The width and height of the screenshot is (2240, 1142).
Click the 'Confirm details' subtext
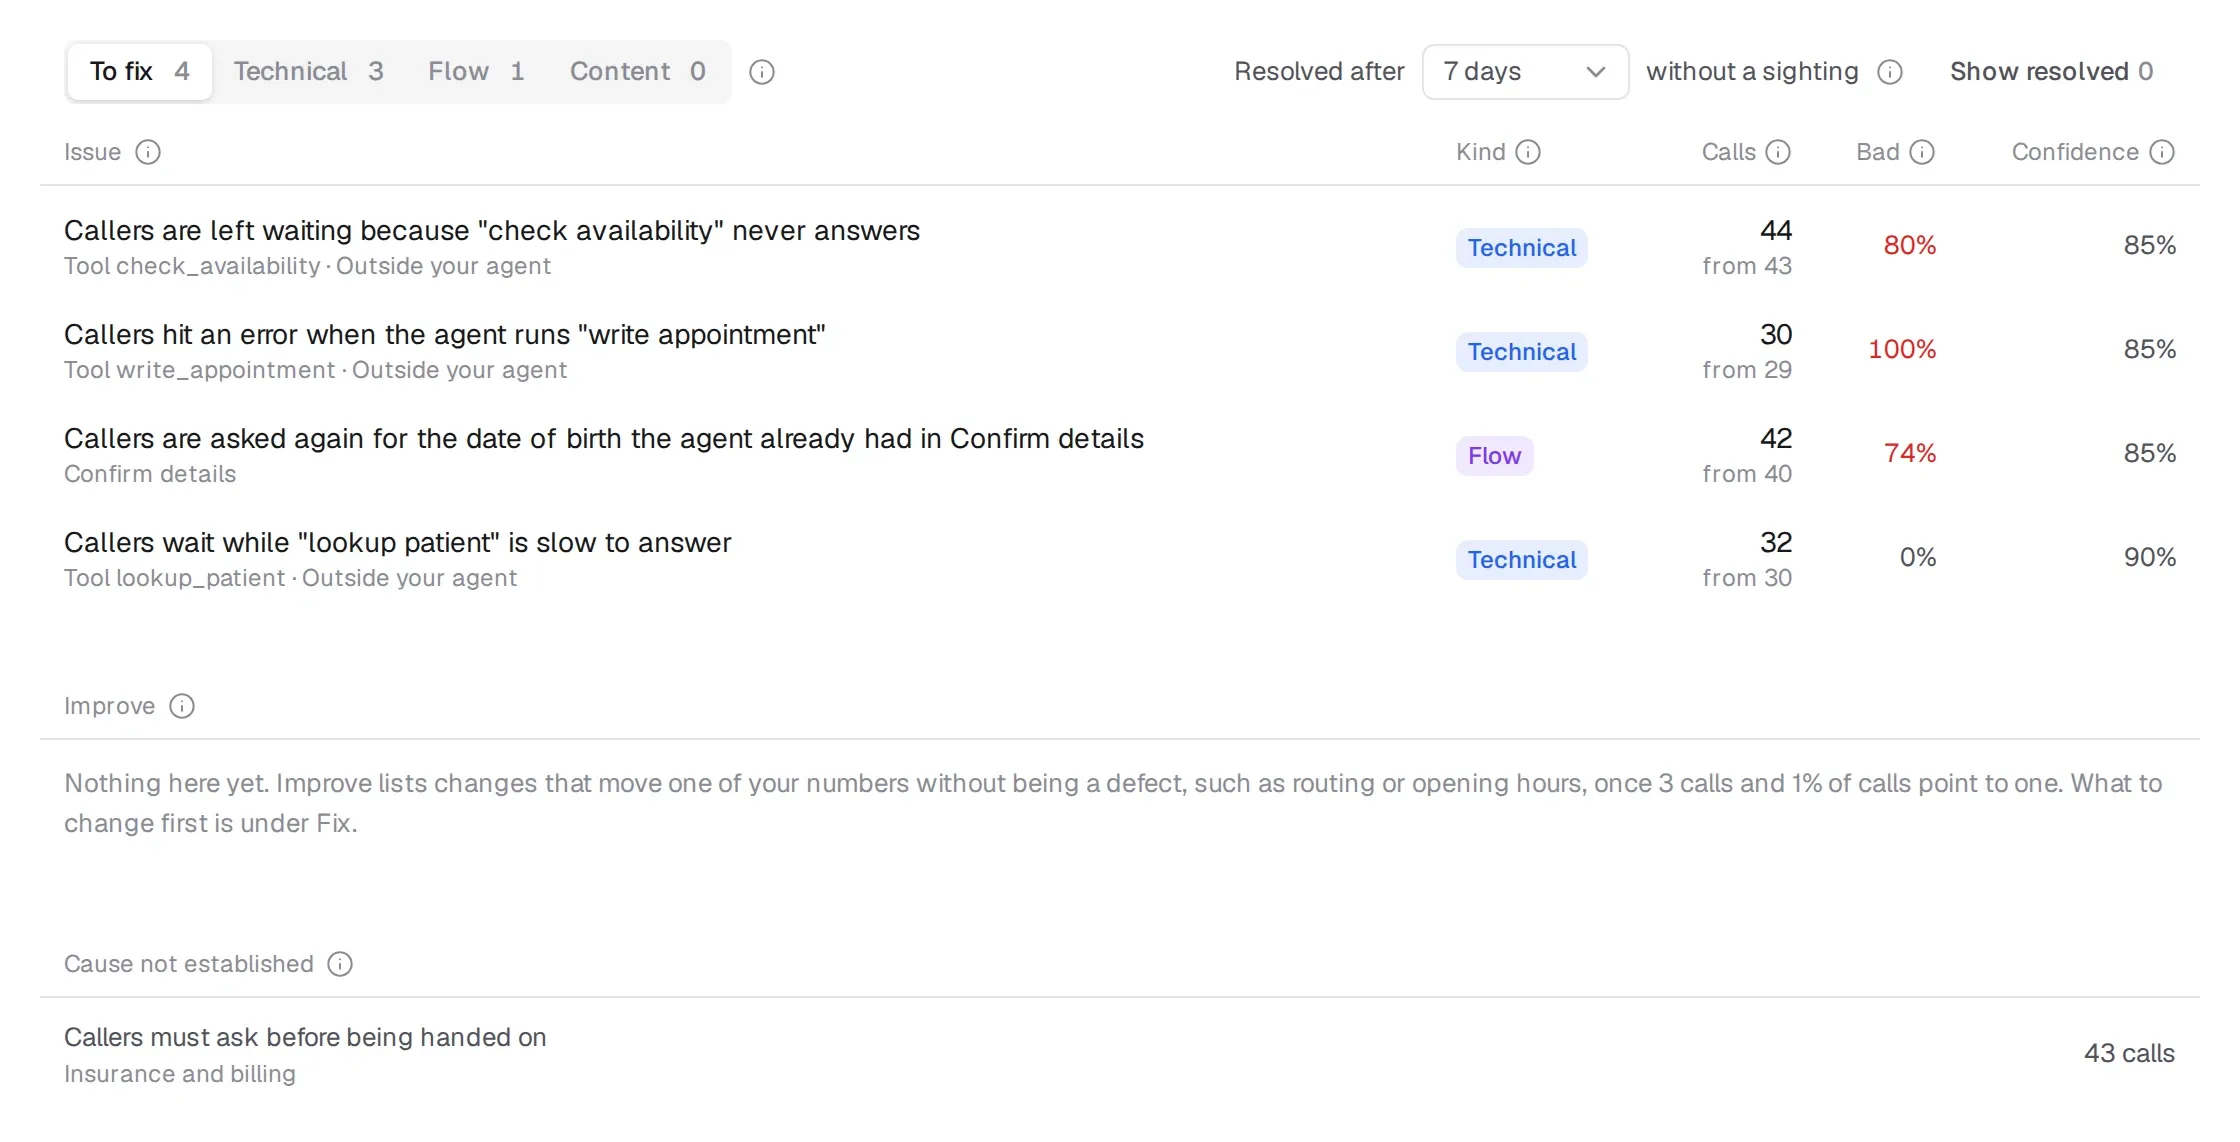(150, 474)
